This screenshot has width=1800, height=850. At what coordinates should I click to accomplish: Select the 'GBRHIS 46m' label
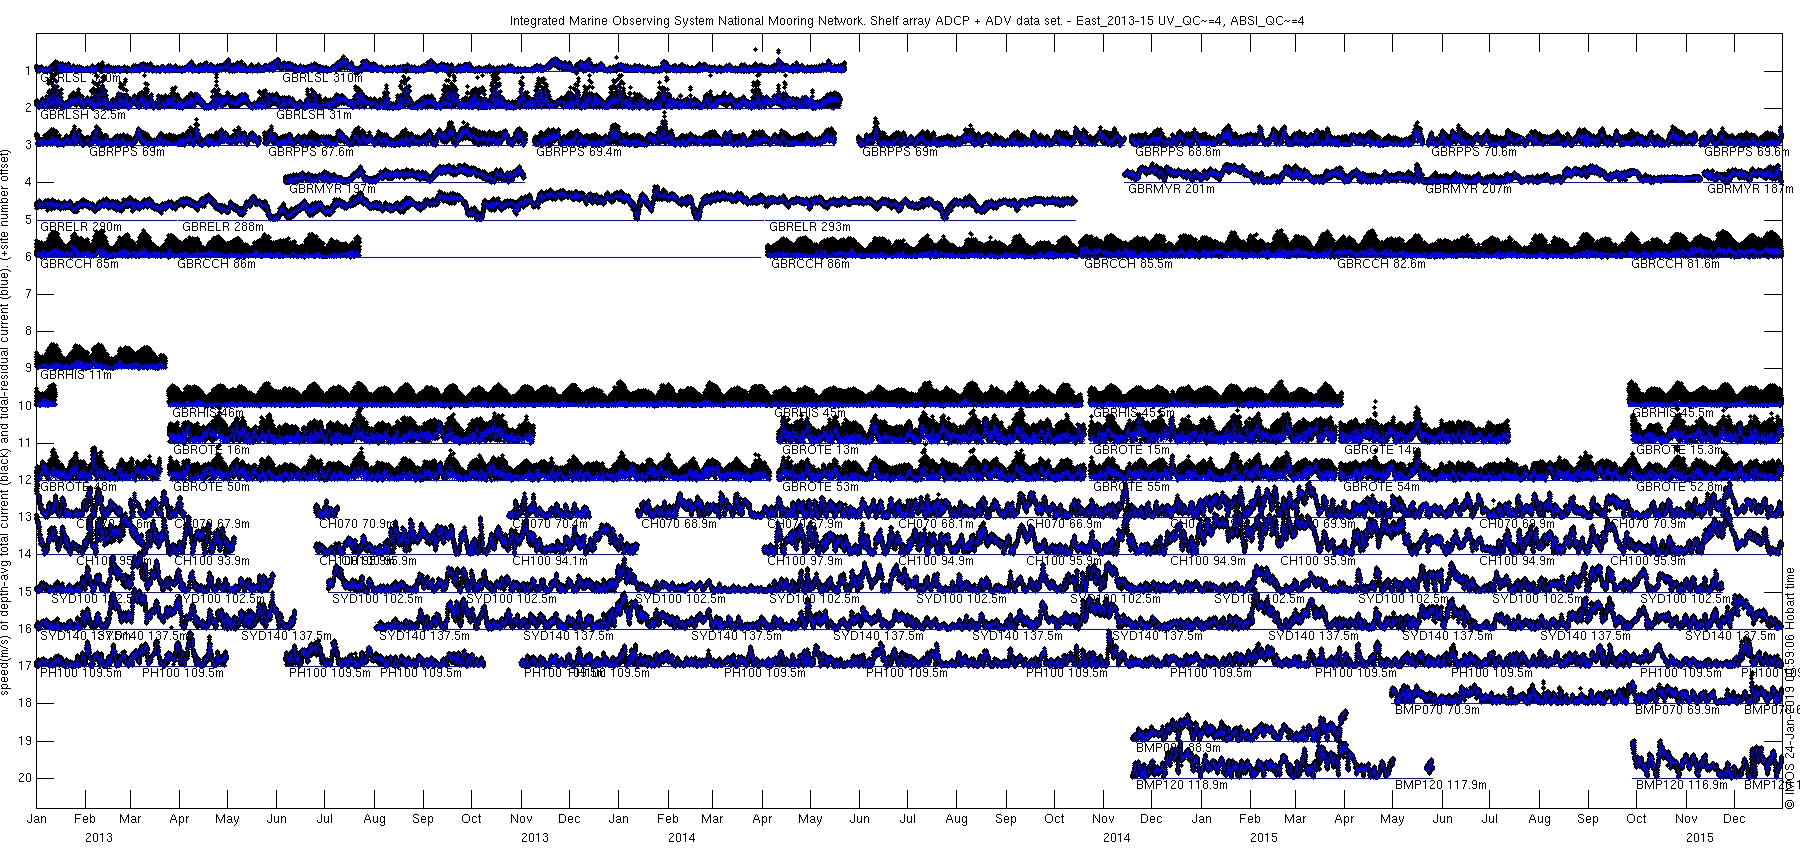point(208,412)
